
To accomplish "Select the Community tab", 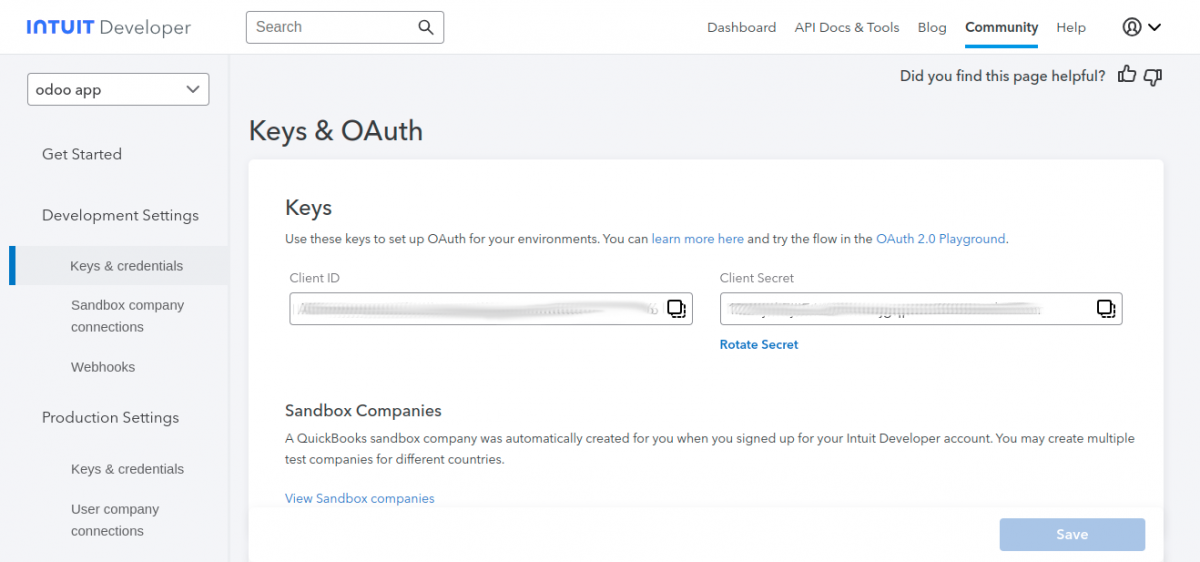I will click(1001, 27).
